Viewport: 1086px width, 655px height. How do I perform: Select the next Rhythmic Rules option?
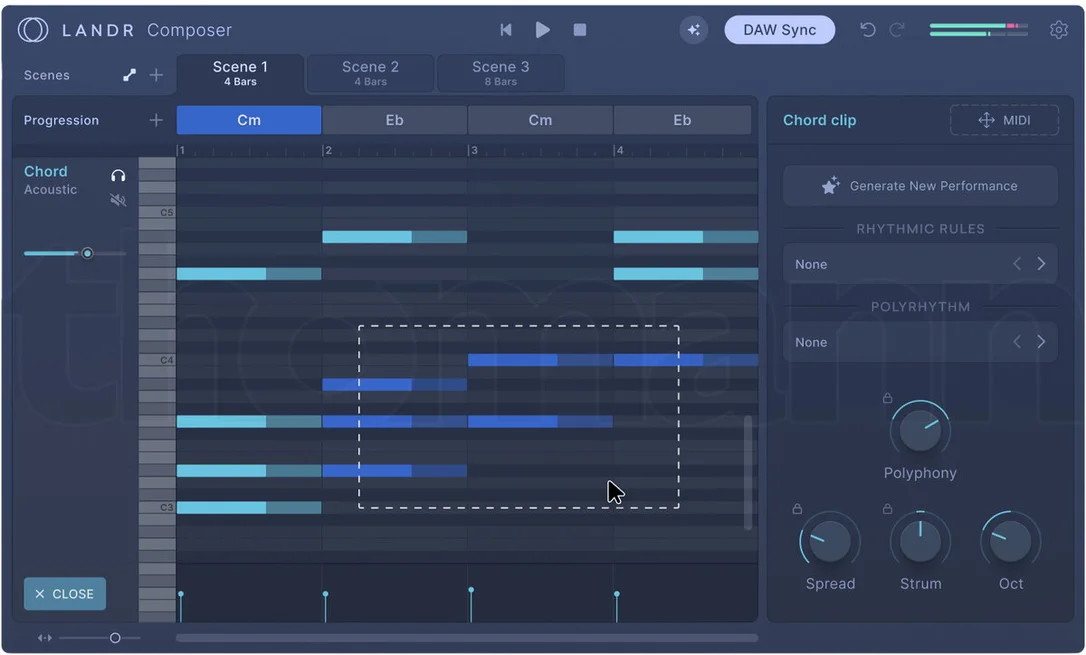(1041, 264)
